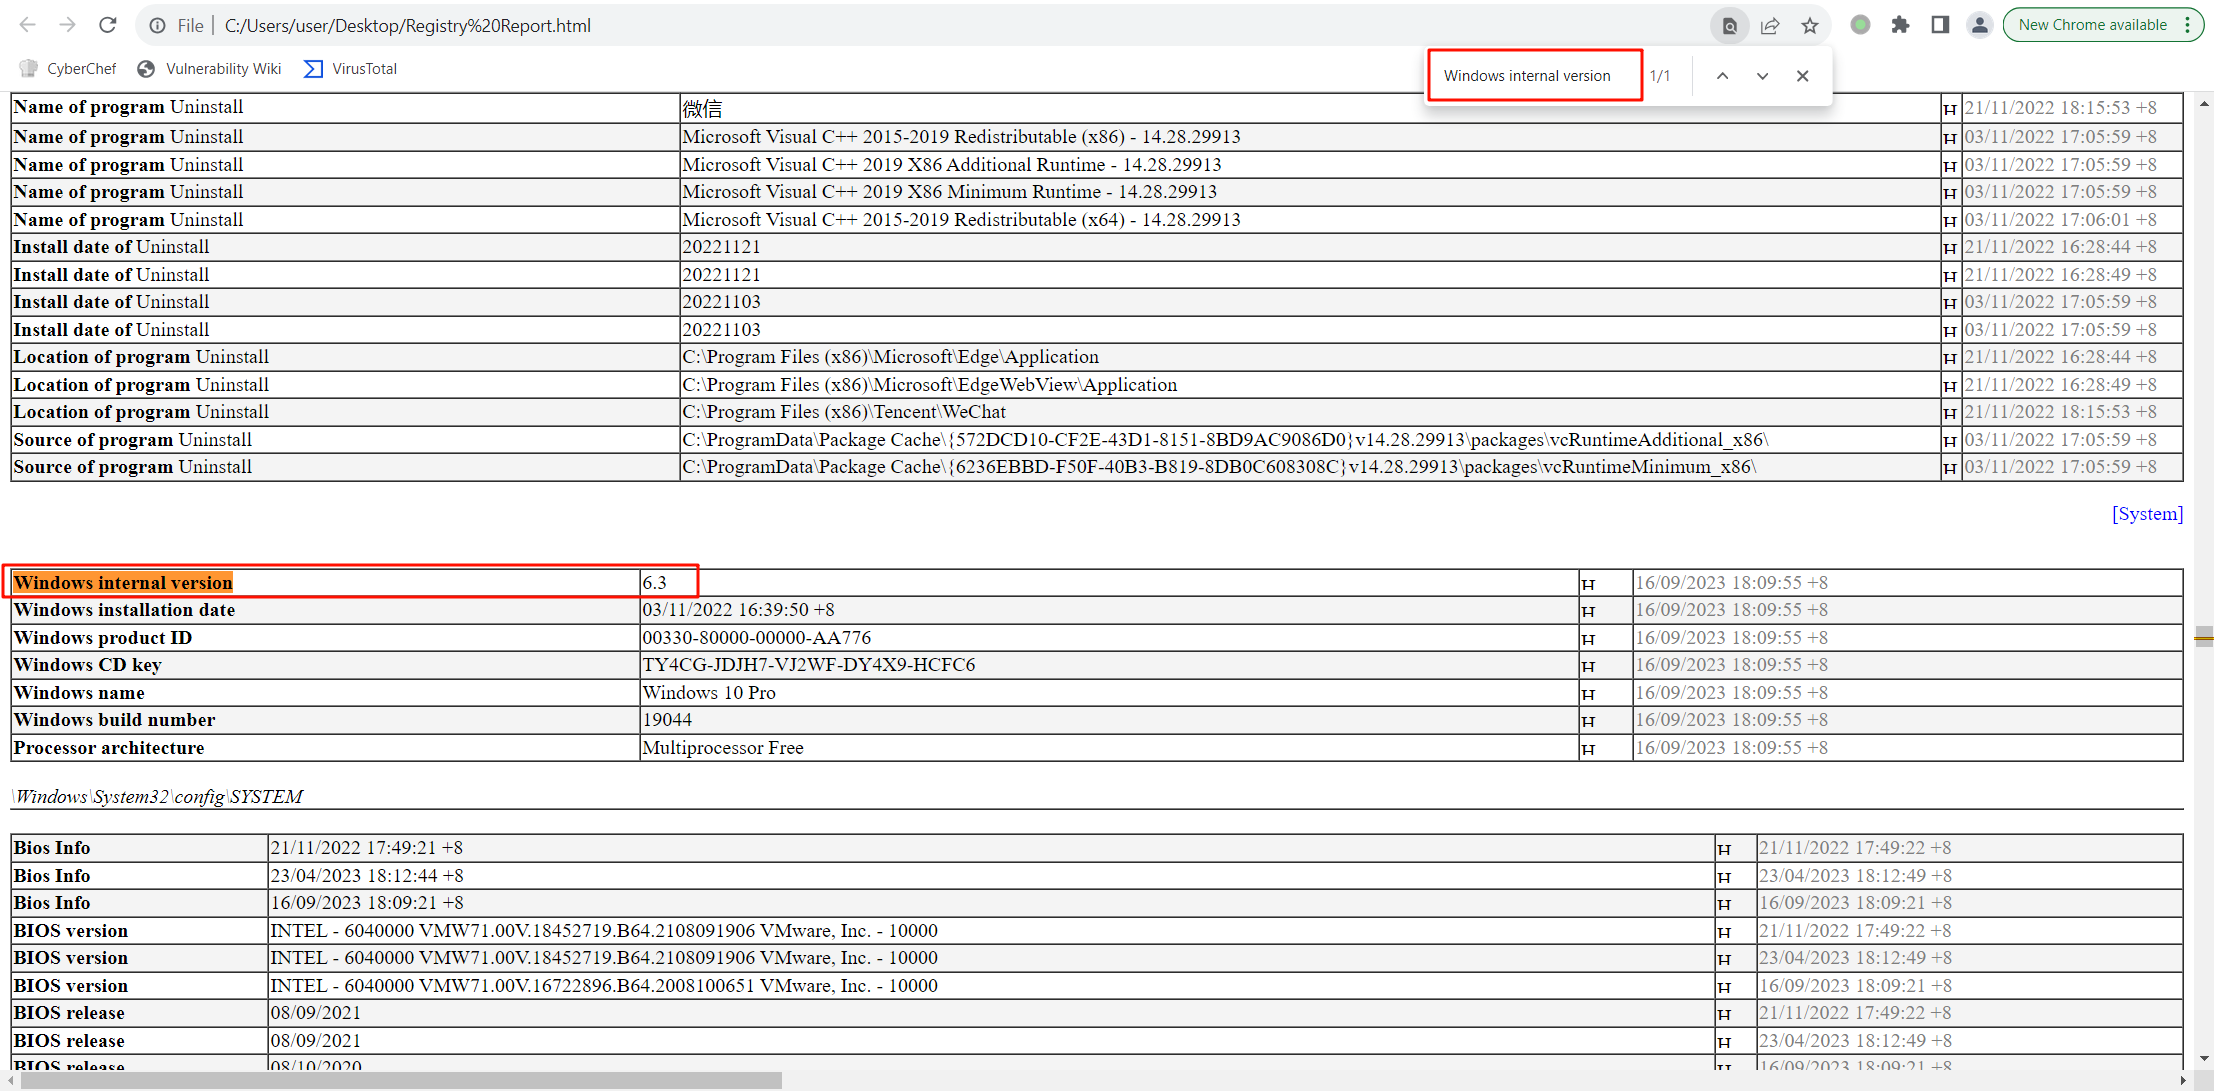Click the Multiprocessor Free cell
The image size is (2214, 1091).
[1109, 748]
